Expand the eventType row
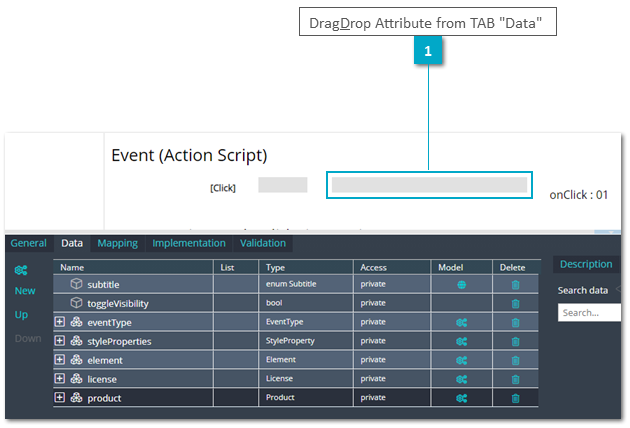This screenshot has height=428, width=630. (x=59, y=322)
